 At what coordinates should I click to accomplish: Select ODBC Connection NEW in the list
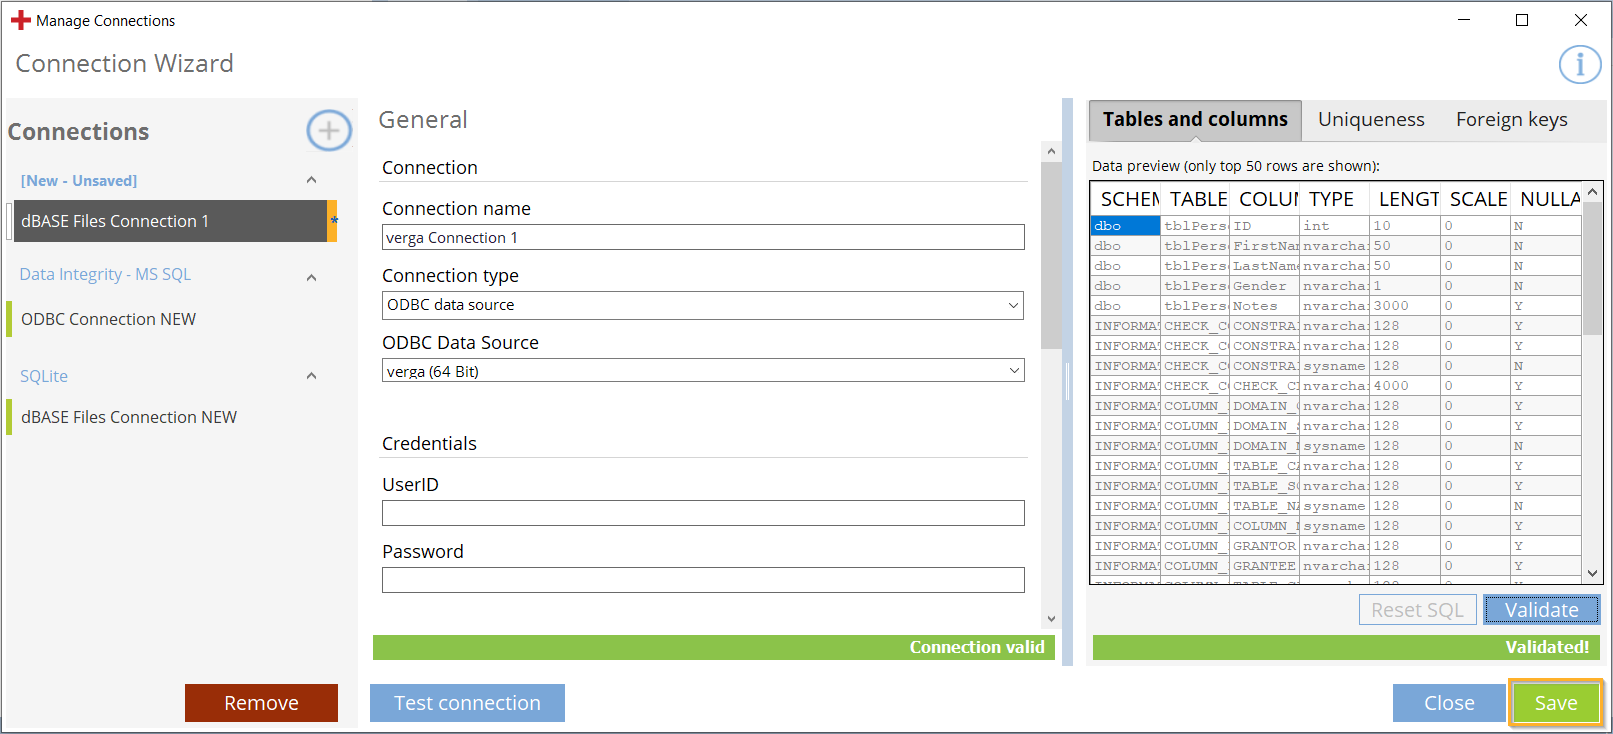pyautogui.click(x=109, y=319)
